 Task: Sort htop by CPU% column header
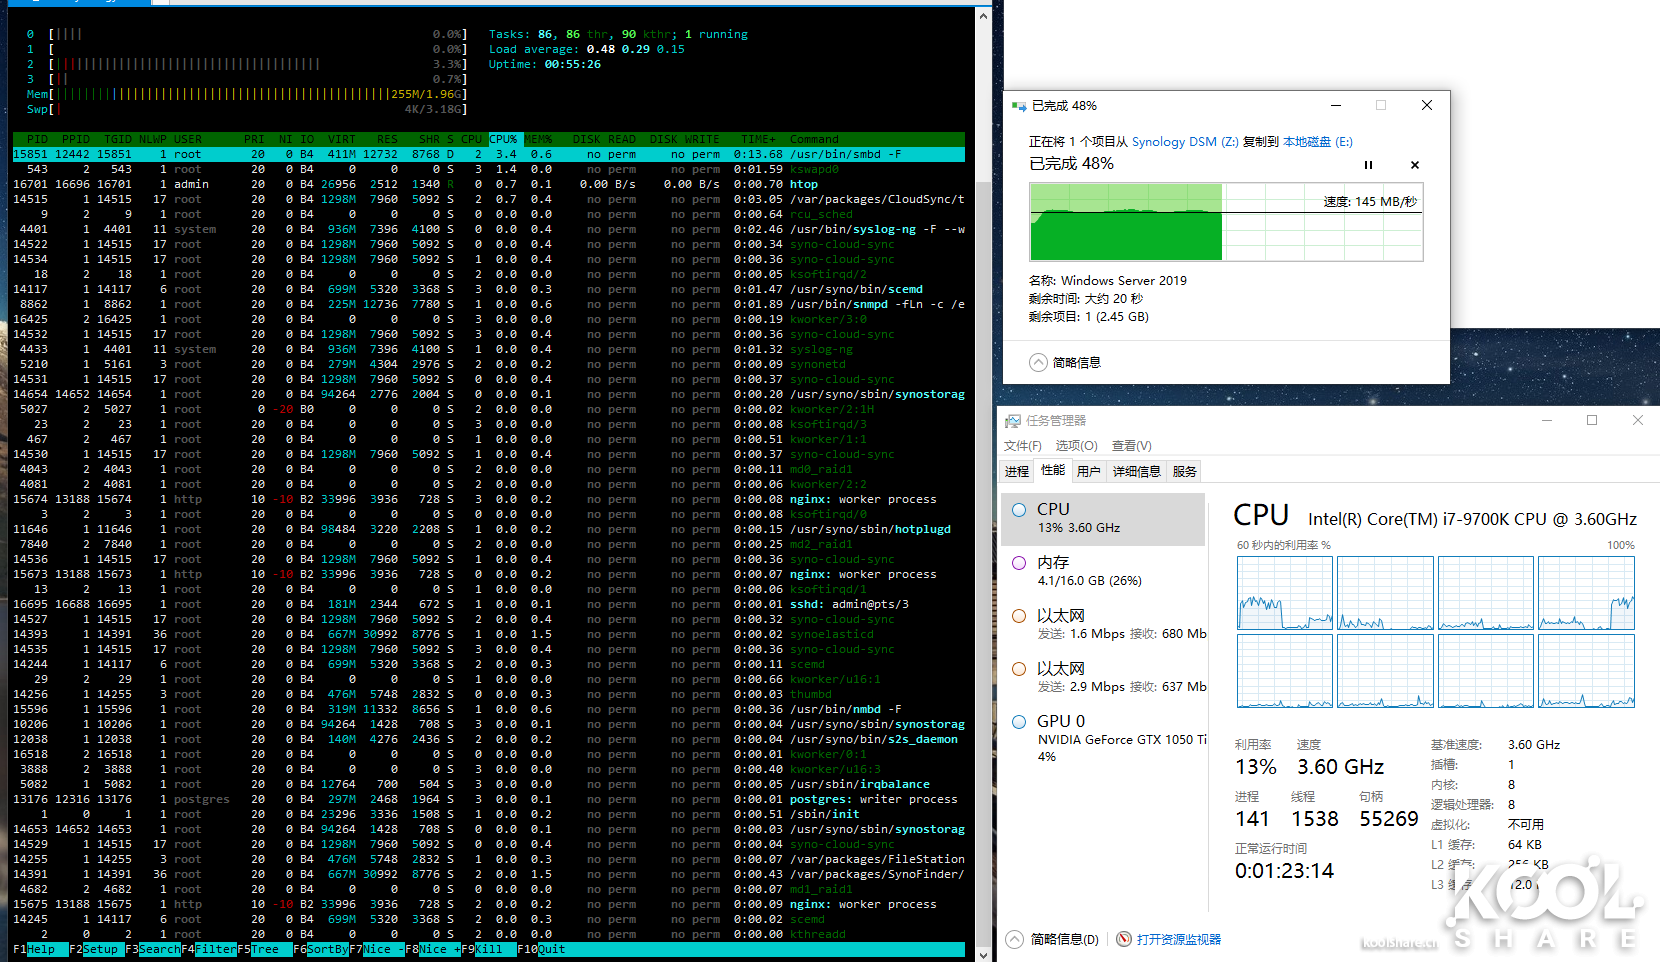click(x=503, y=140)
